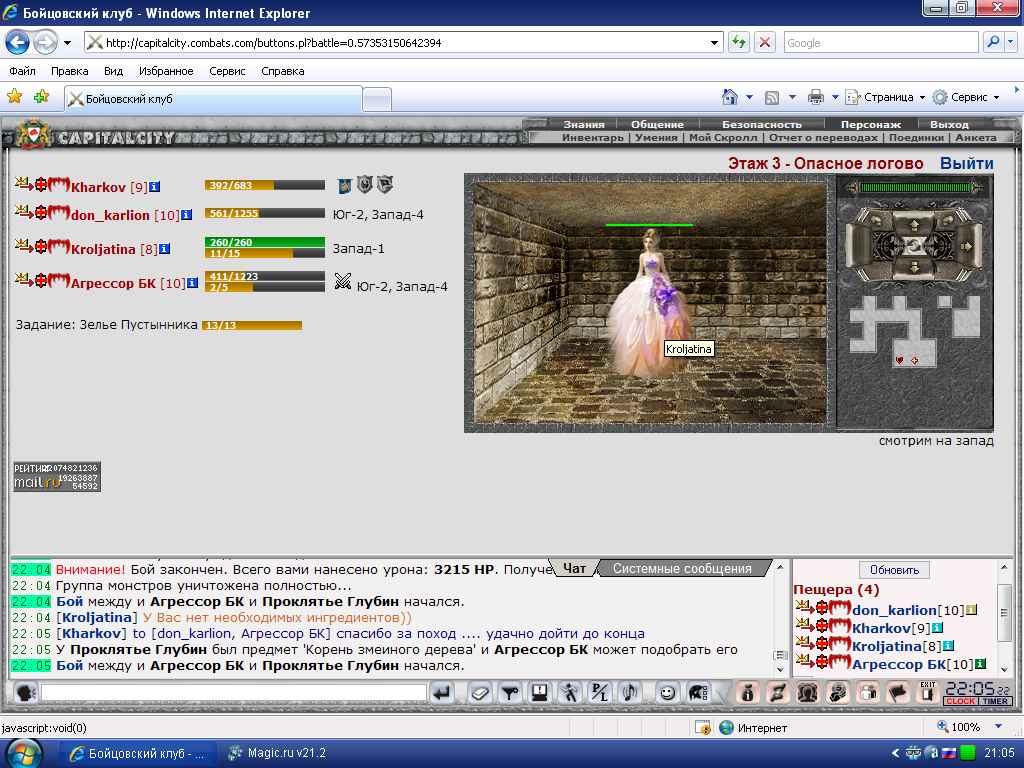Toggle the TIMER mode under the game time
The image size is (1024, 768).
(995, 701)
